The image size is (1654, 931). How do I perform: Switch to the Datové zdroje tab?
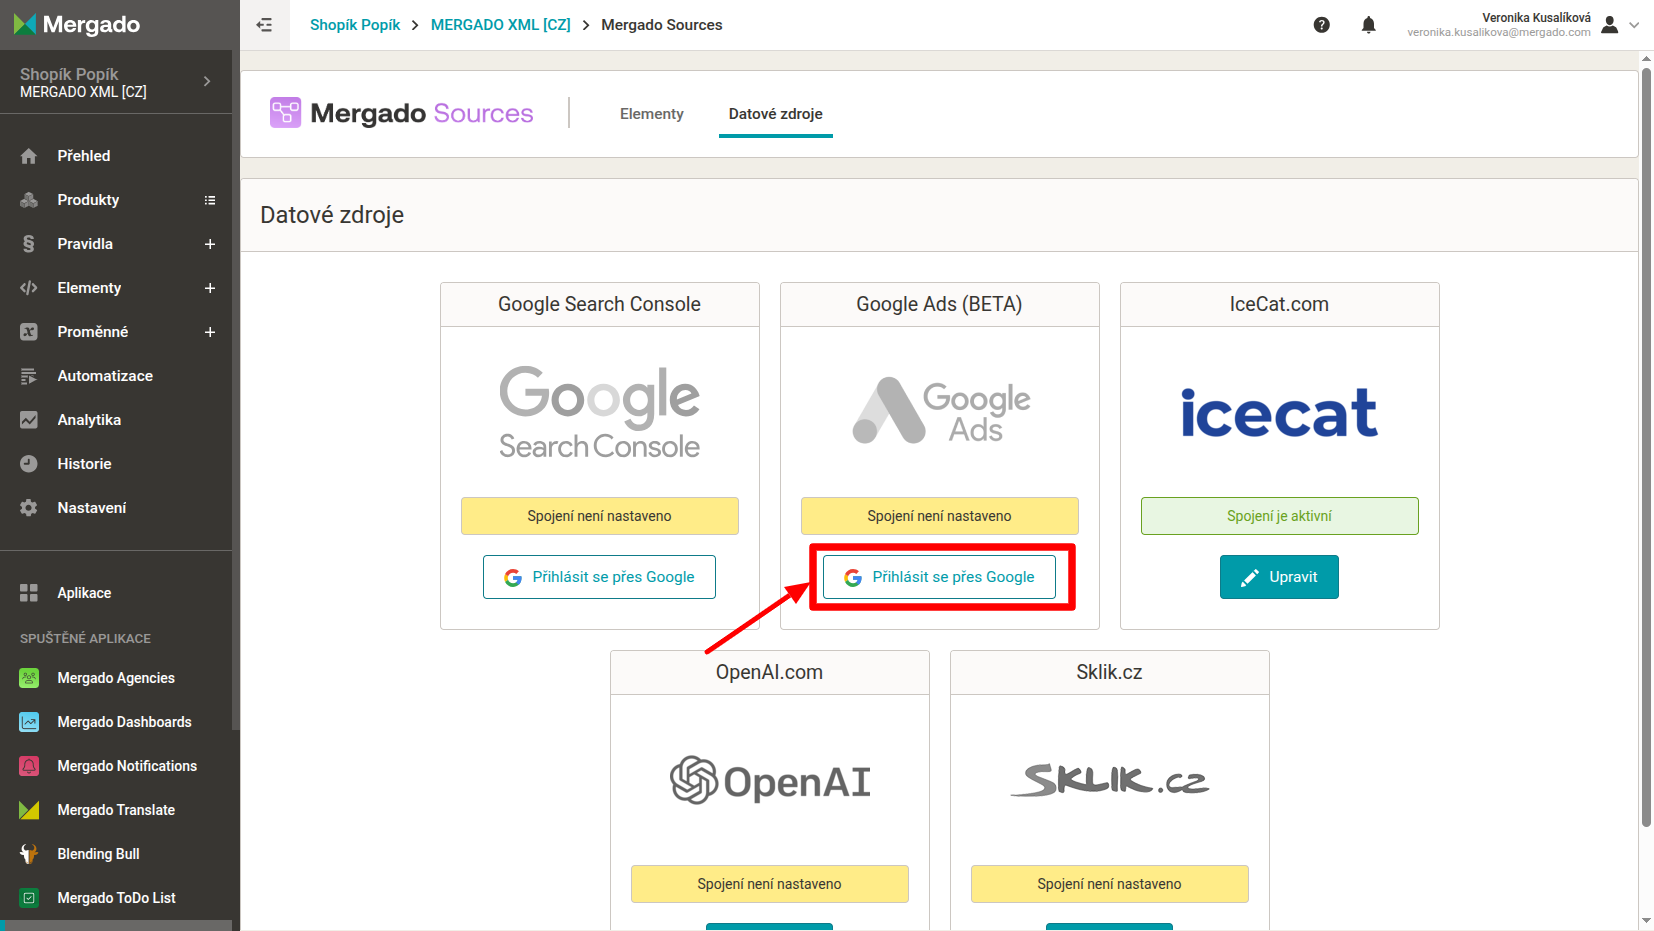[776, 114]
